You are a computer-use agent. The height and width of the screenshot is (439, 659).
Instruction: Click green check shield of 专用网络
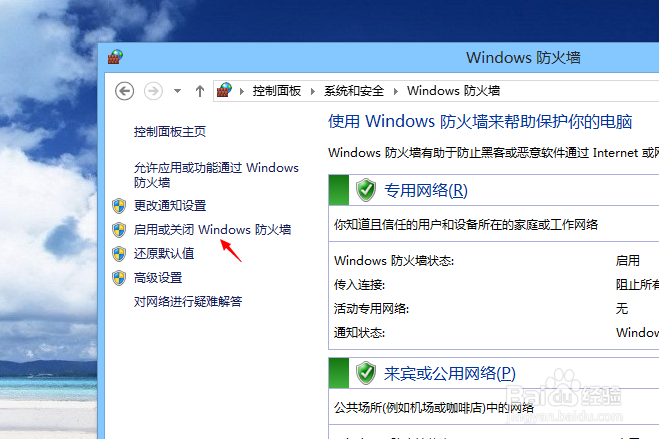click(366, 190)
